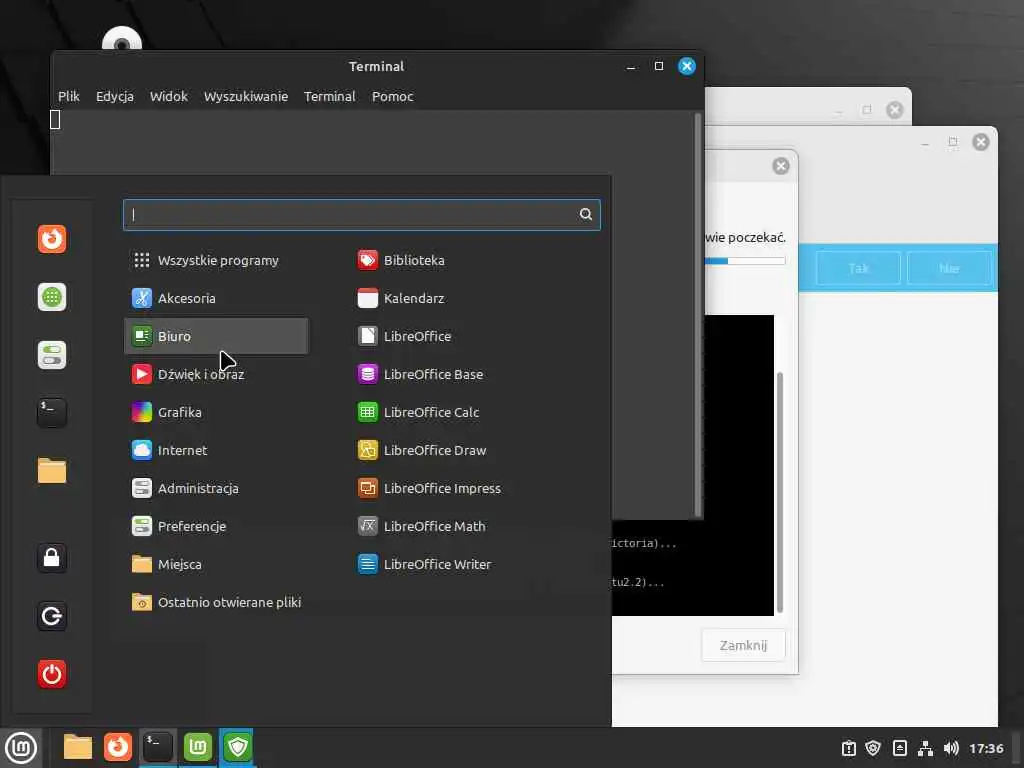
Task: Open Firefox from menu favorites sidebar
Action: [52, 239]
